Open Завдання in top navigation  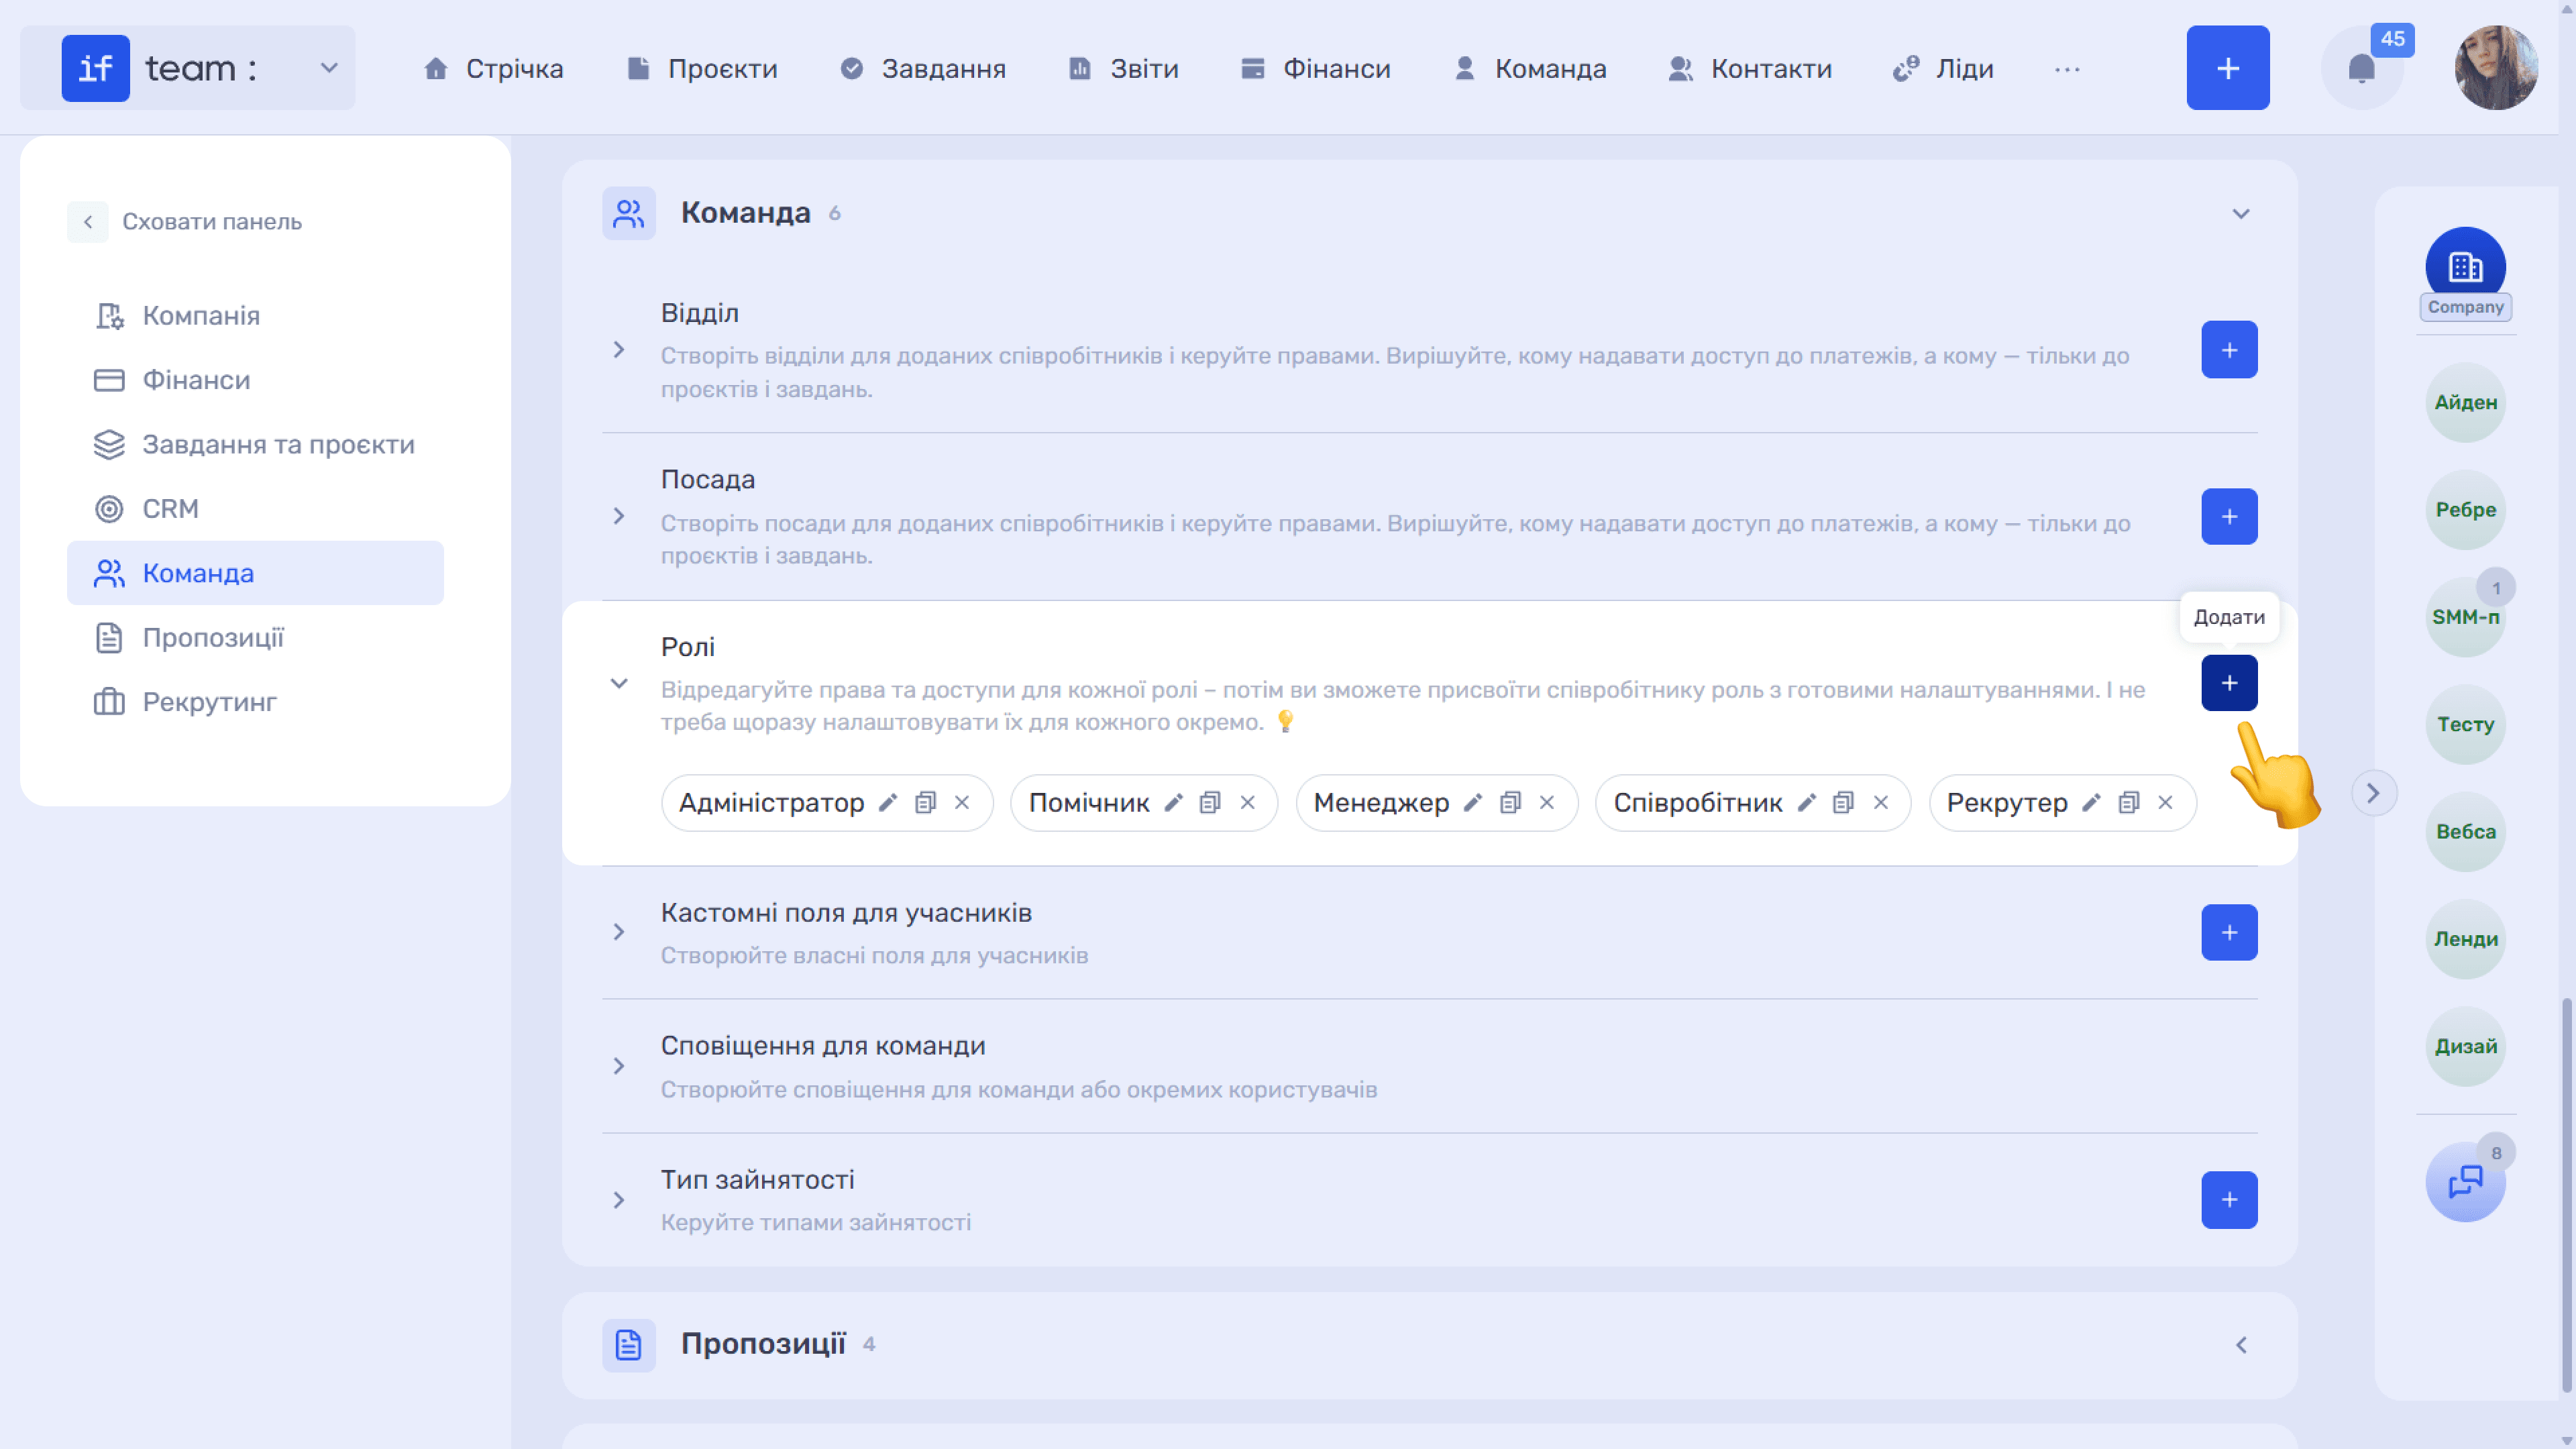pos(923,69)
